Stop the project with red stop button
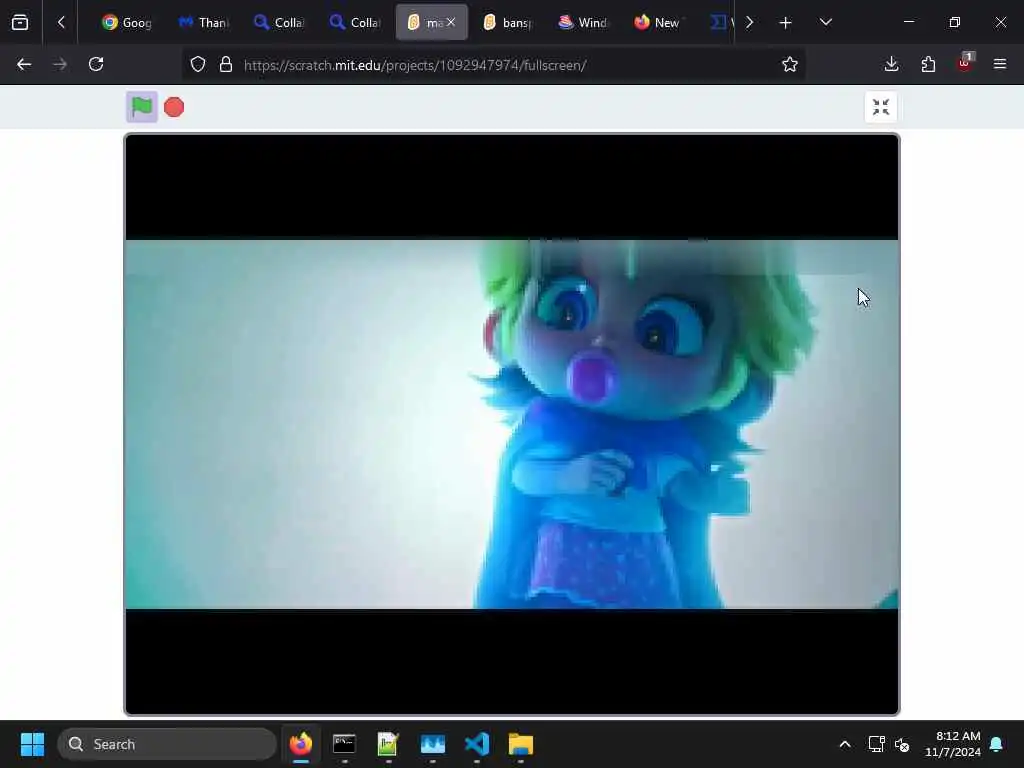 pyautogui.click(x=174, y=107)
